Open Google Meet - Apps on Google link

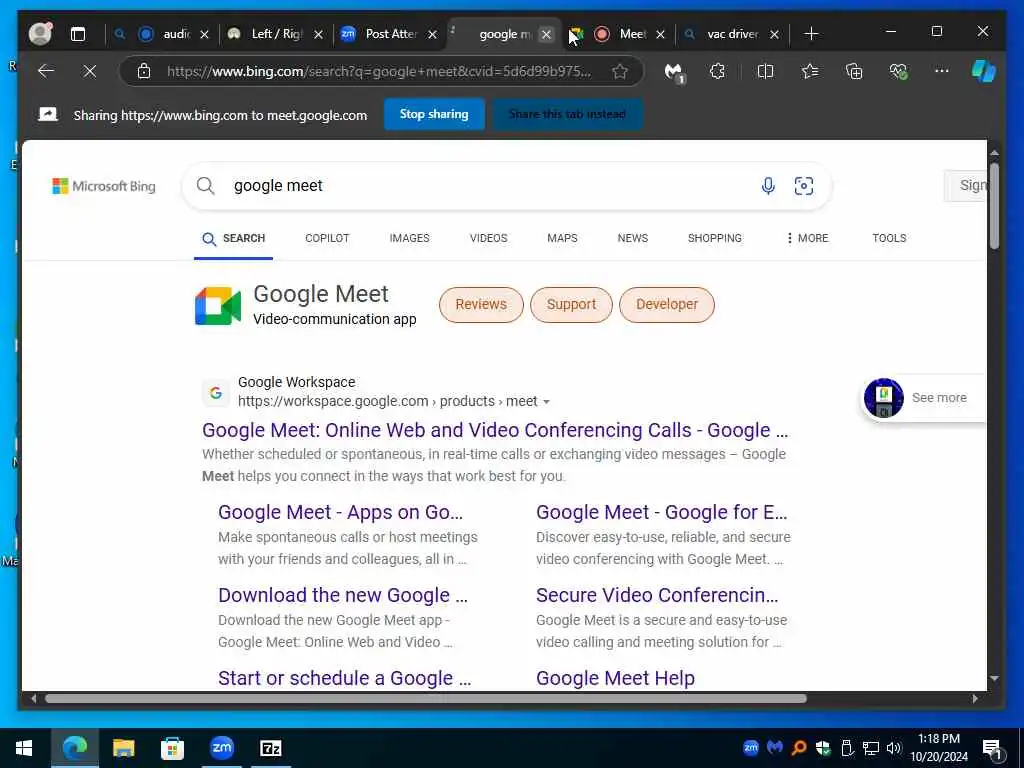(340, 512)
